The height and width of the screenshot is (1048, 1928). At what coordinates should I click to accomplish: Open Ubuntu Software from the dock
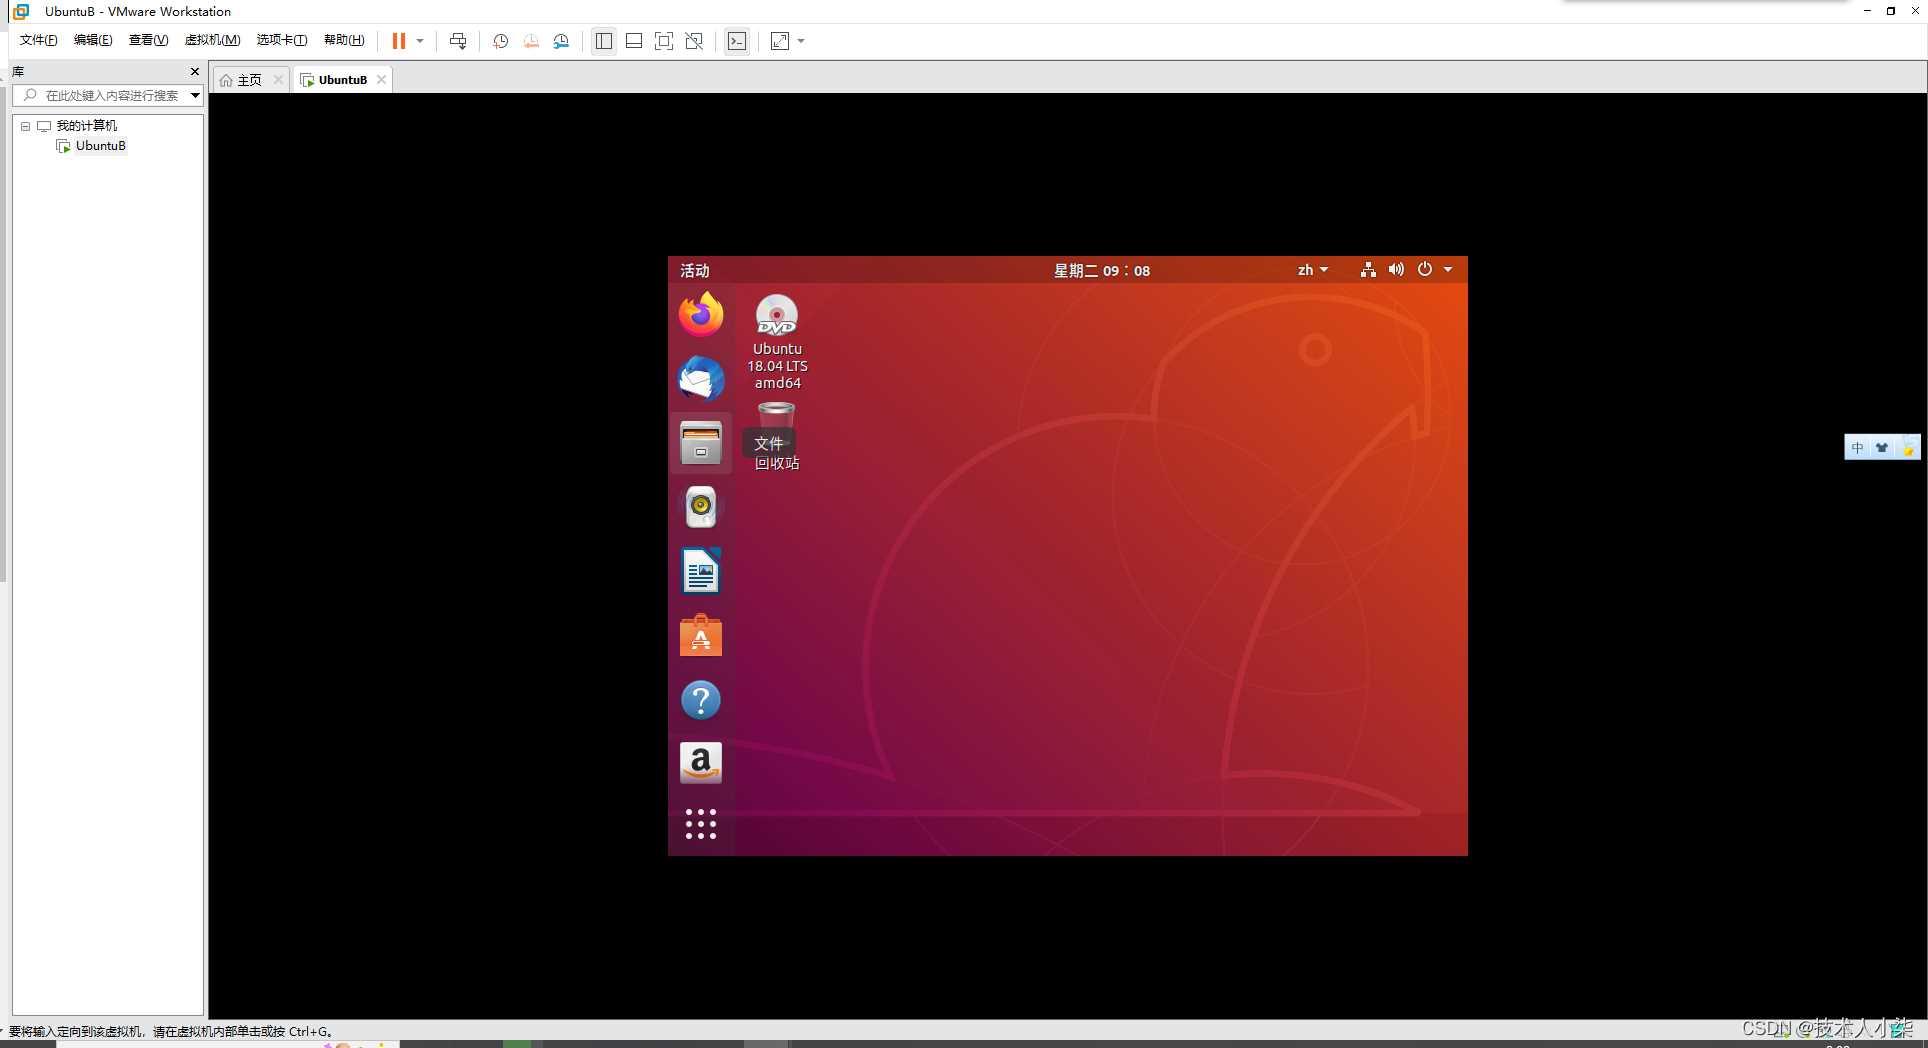point(701,636)
